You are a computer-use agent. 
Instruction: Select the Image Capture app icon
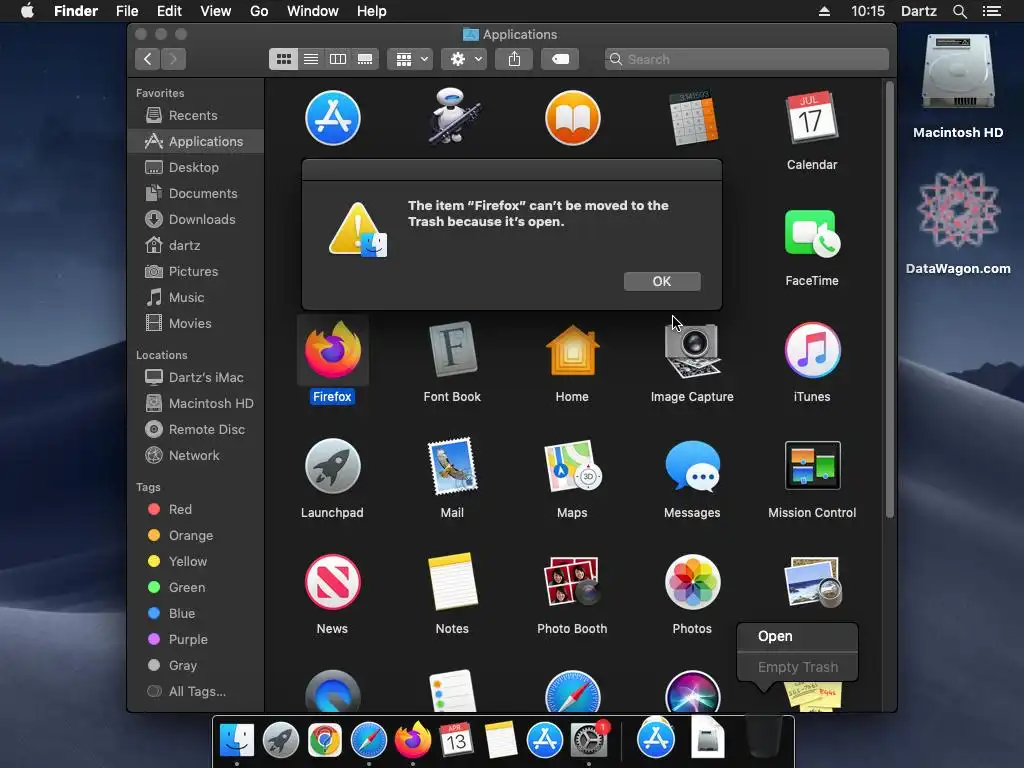(x=692, y=350)
